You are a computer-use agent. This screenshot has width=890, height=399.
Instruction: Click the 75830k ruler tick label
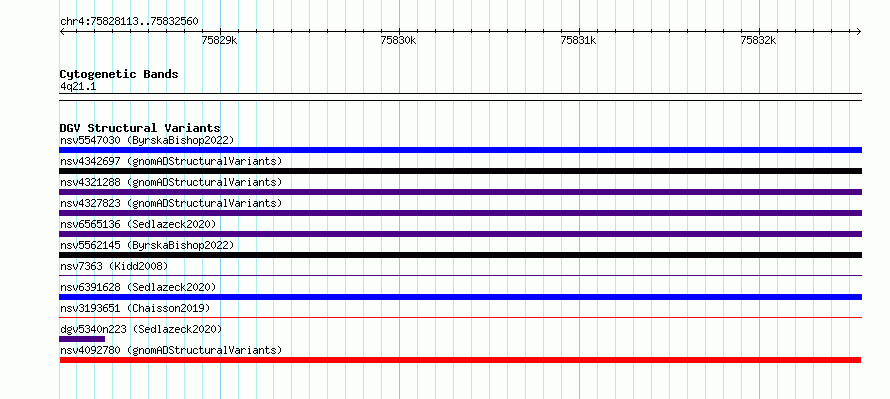click(x=399, y=40)
